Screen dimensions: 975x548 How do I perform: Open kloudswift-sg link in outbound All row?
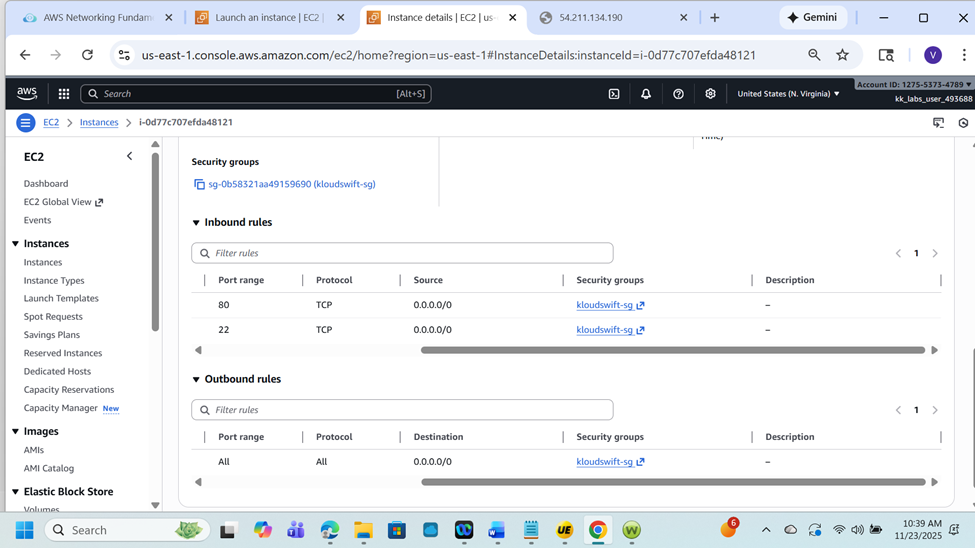(610, 462)
